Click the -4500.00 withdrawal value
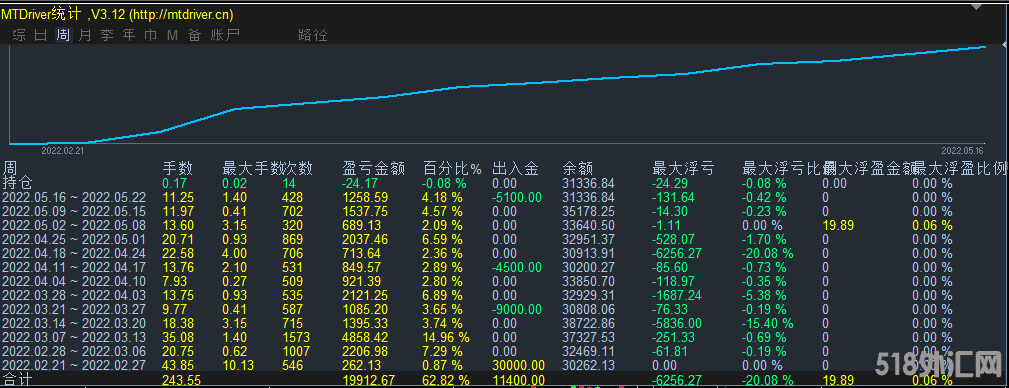 (x=518, y=267)
